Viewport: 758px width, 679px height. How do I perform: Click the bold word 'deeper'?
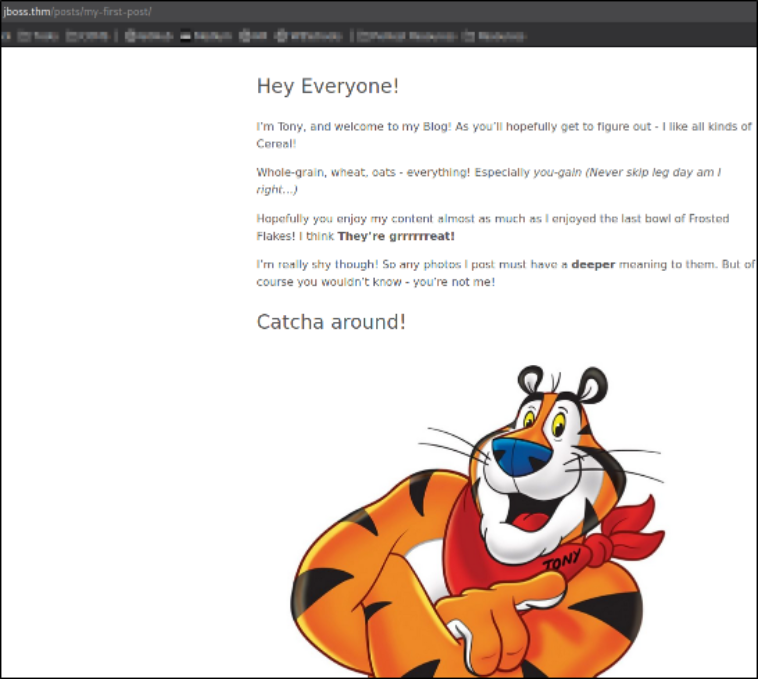click(593, 264)
